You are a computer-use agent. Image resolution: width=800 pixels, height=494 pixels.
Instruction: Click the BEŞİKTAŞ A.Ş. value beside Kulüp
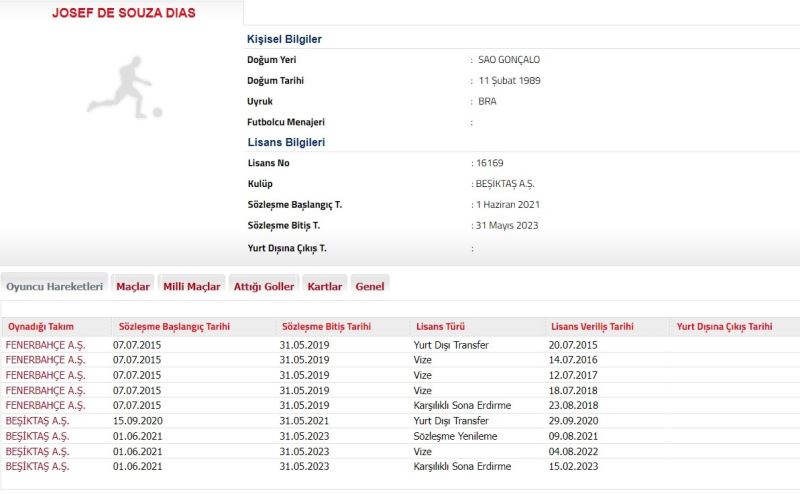point(506,184)
